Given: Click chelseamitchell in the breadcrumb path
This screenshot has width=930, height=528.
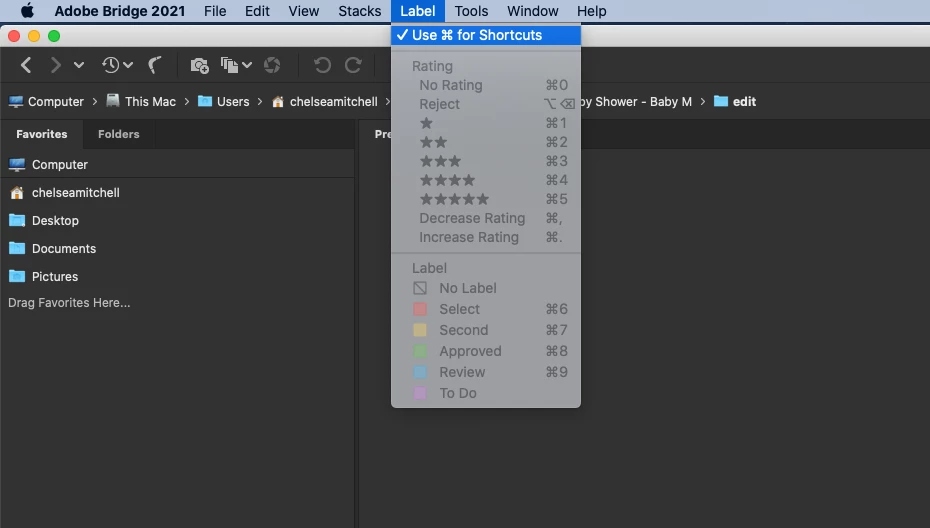Looking at the screenshot, I should tap(325, 101).
